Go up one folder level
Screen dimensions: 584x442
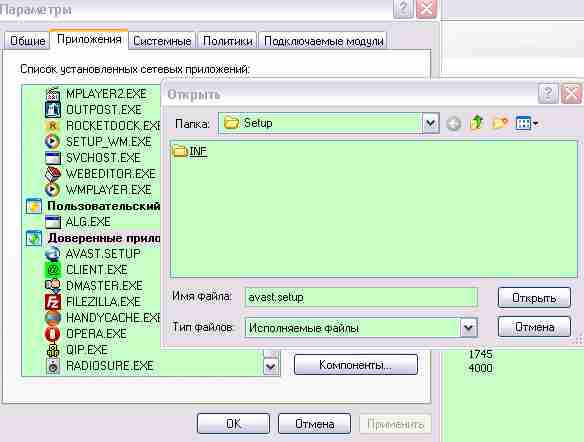(x=477, y=123)
